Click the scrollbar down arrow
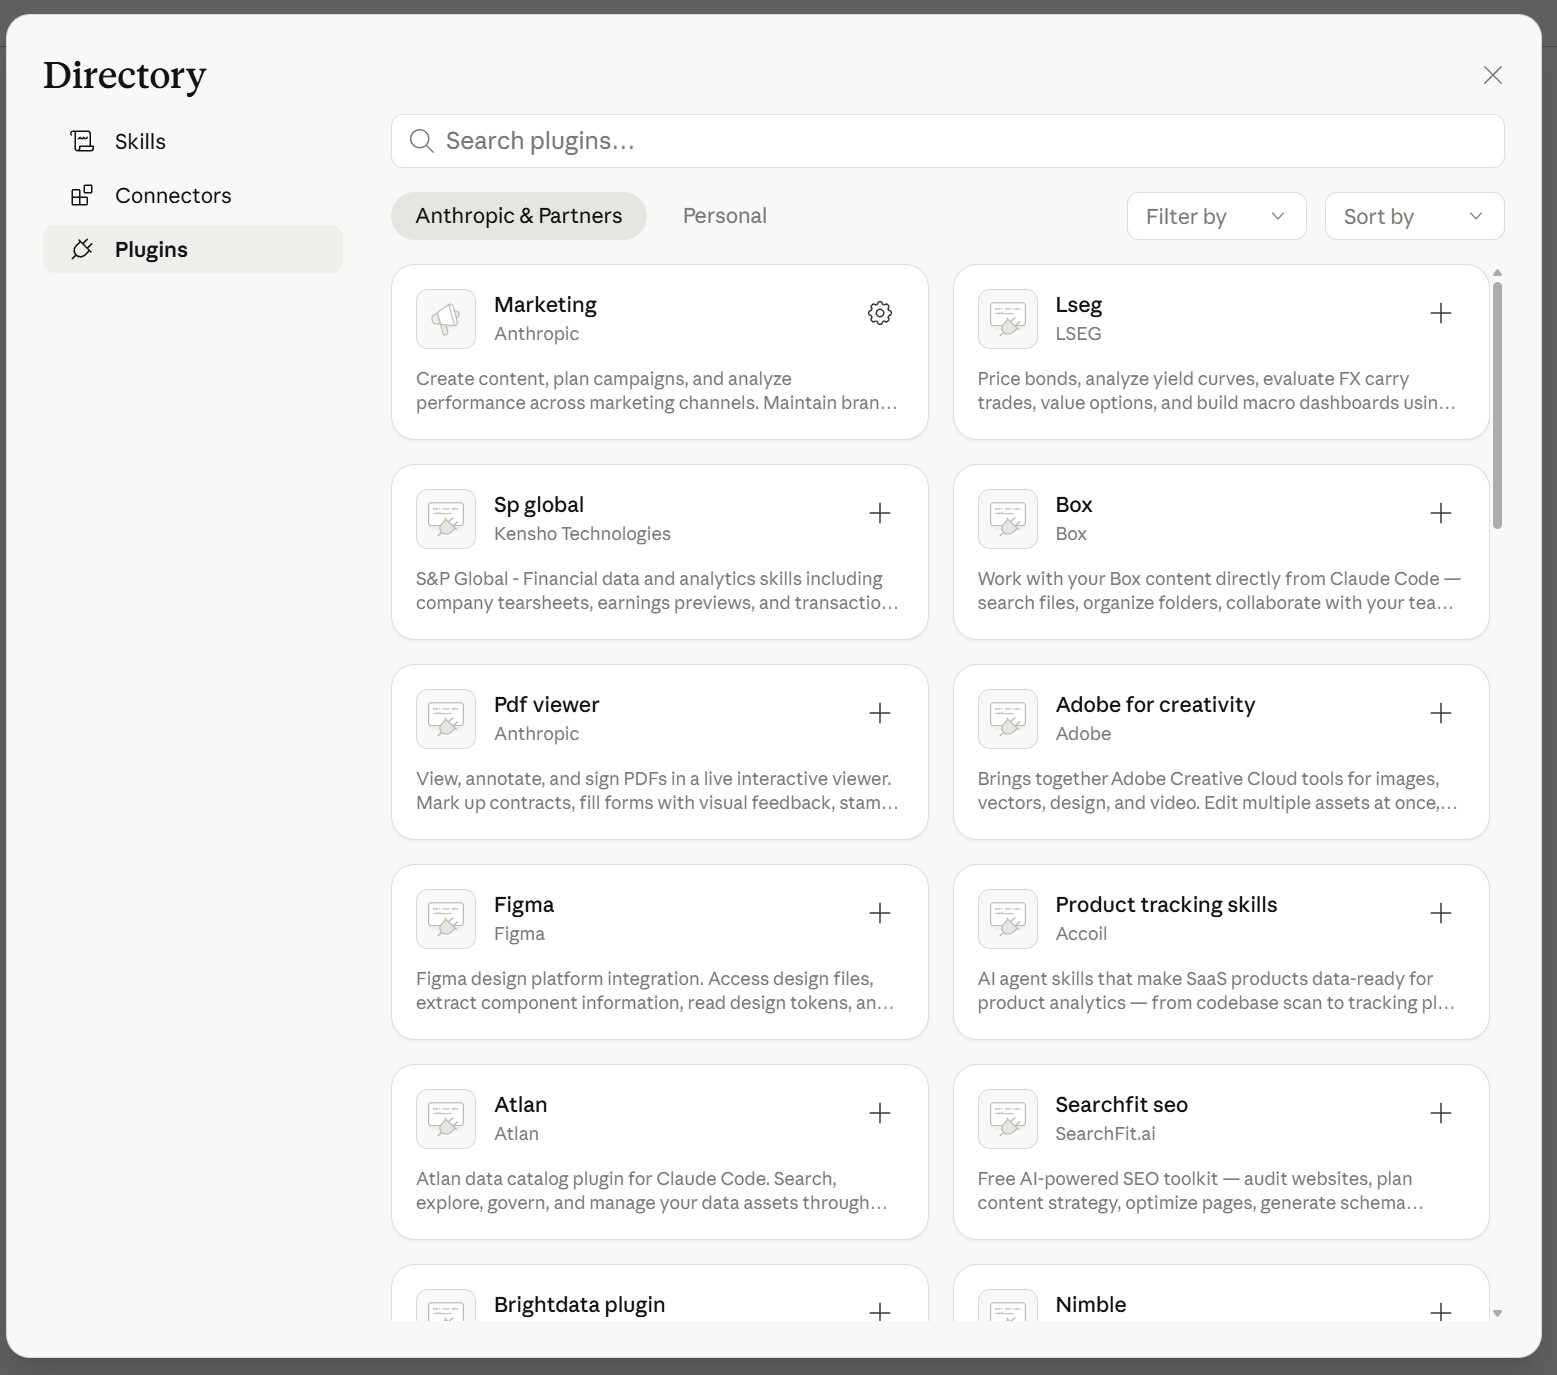The image size is (1557, 1375). pos(1497,1313)
